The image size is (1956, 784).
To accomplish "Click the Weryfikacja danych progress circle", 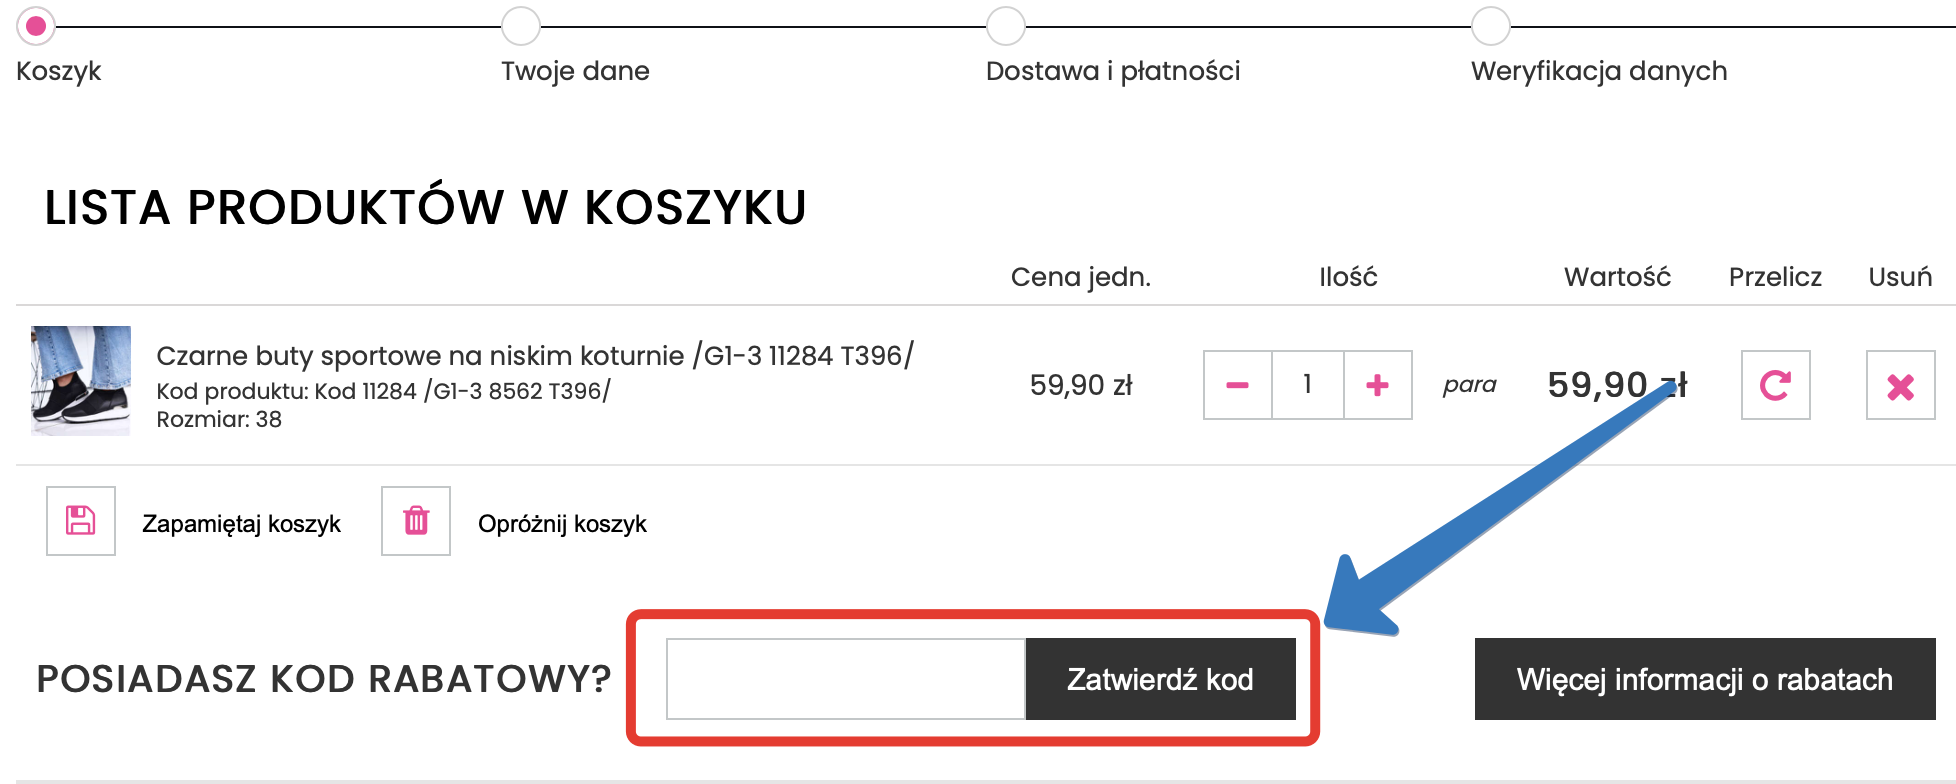I will tap(1491, 28).
